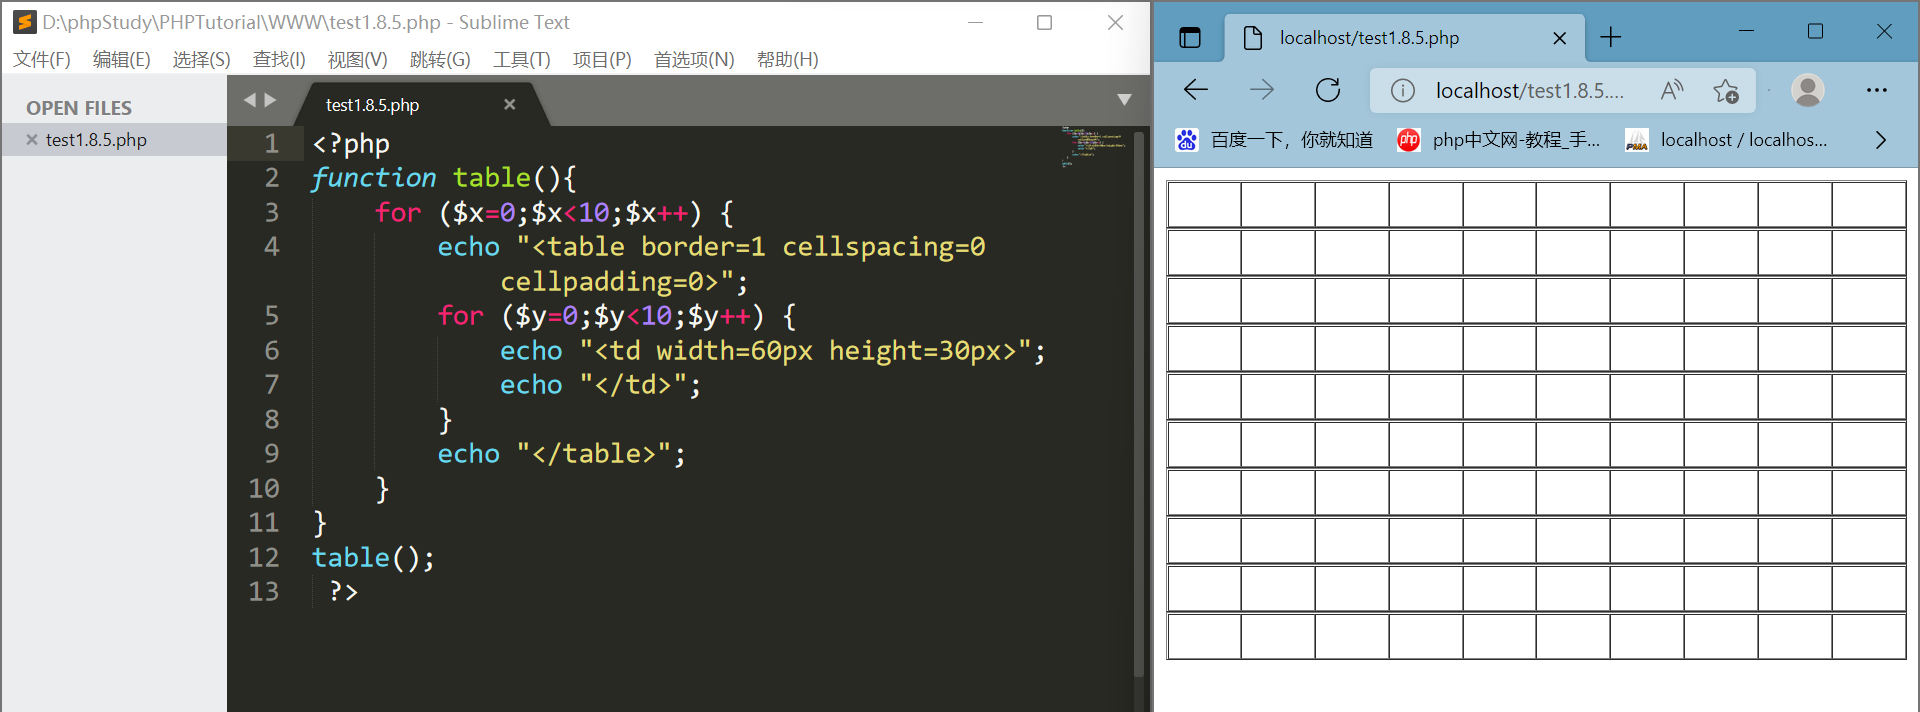Open the 视图(V) menu
Screen dimensions: 1920x712
(357, 59)
